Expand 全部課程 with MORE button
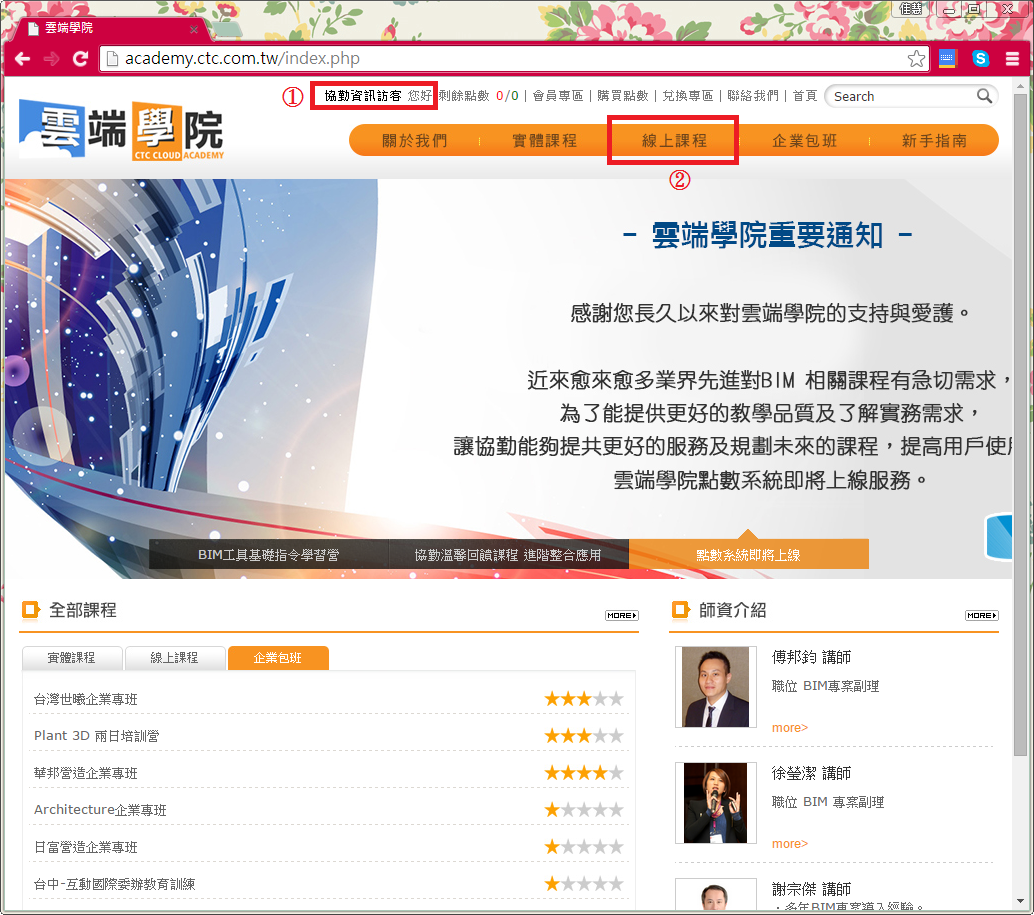The height and width of the screenshot is (915, 1034). 621,615
